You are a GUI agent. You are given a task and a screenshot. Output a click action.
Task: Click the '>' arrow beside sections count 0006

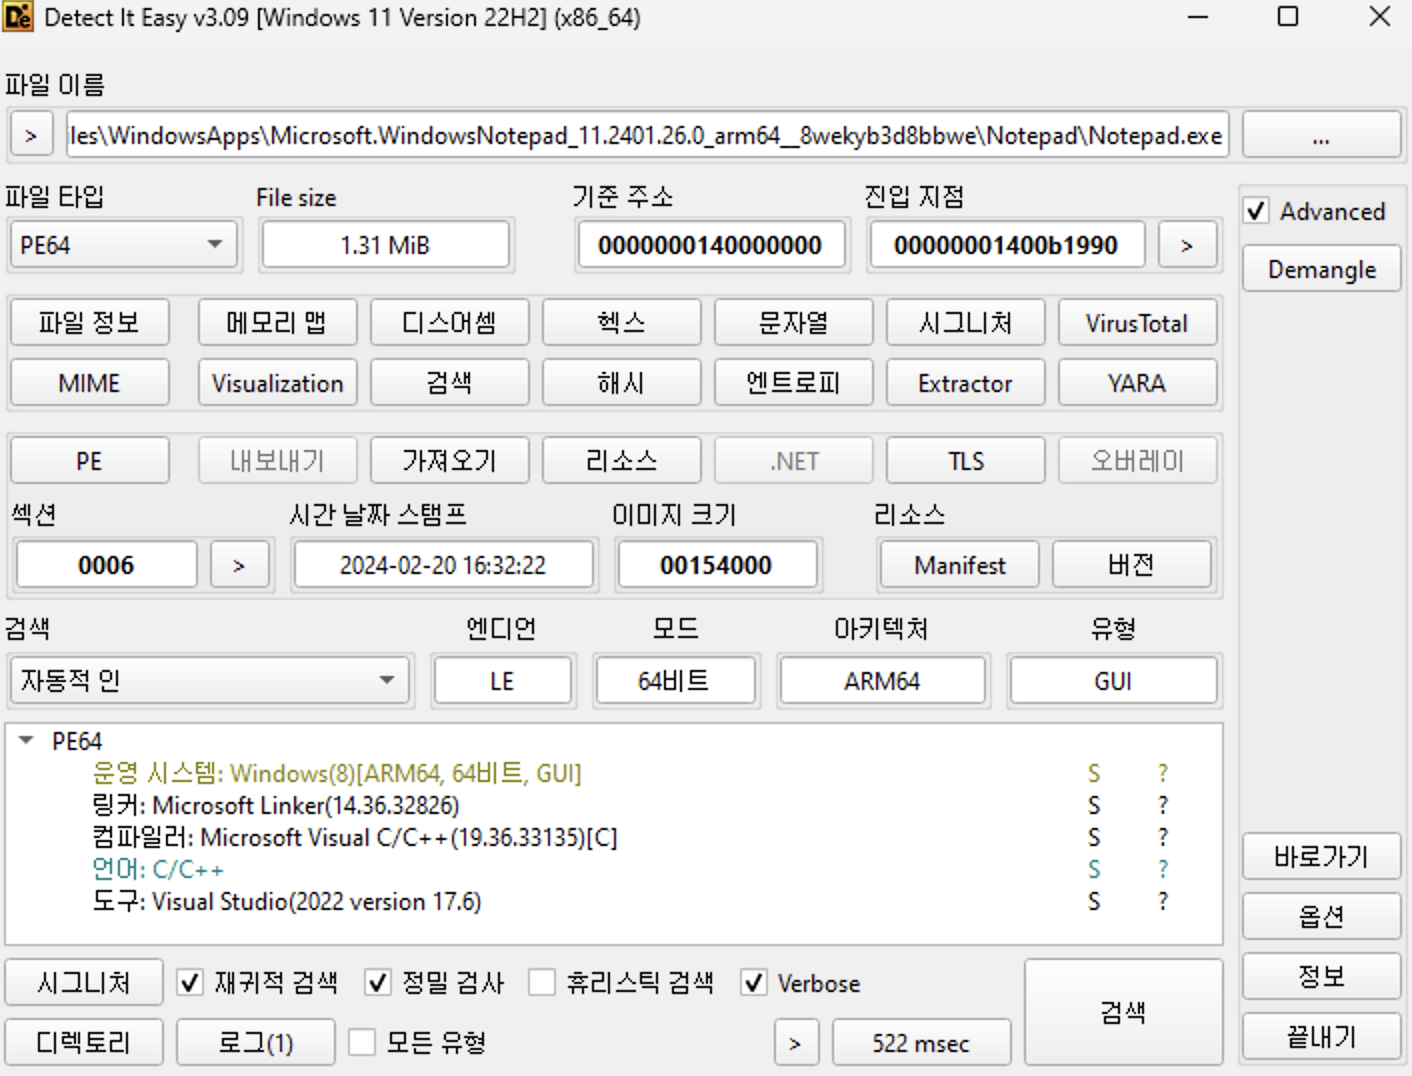point(239,565)
